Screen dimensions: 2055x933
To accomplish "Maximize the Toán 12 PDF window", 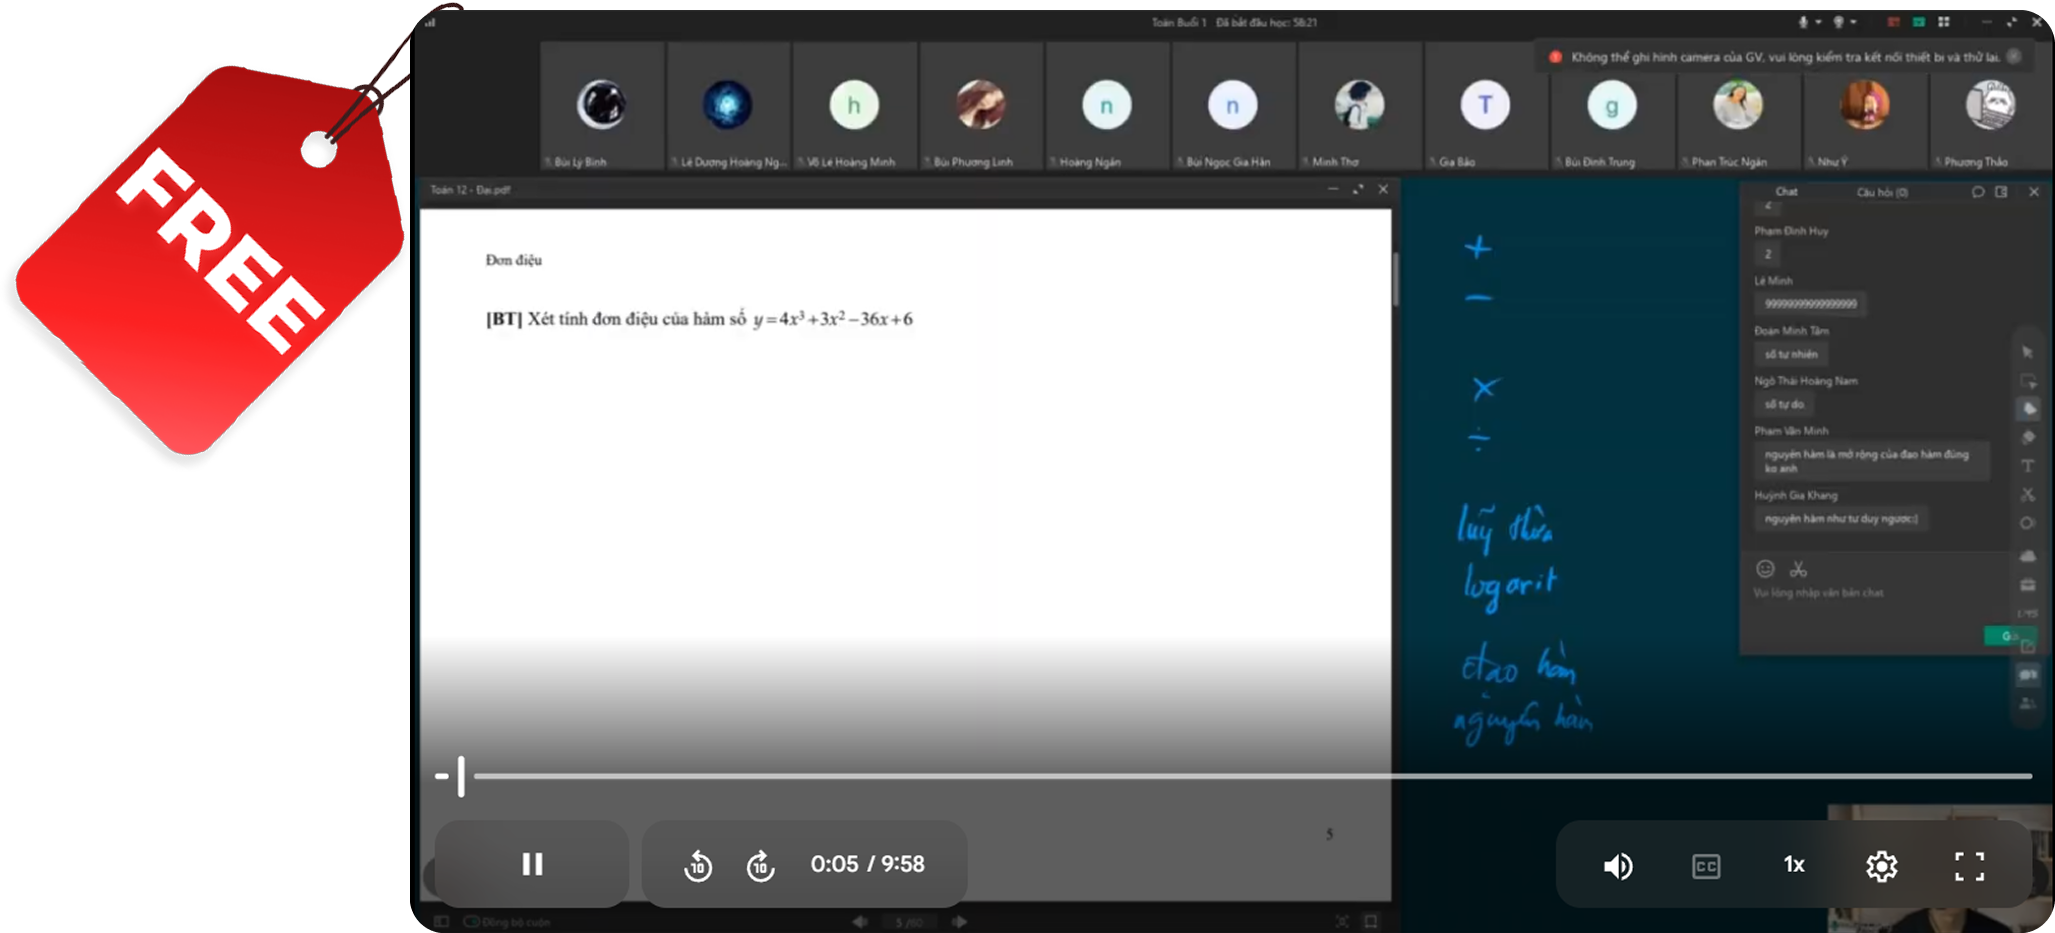I will (x=1358, y=189).
